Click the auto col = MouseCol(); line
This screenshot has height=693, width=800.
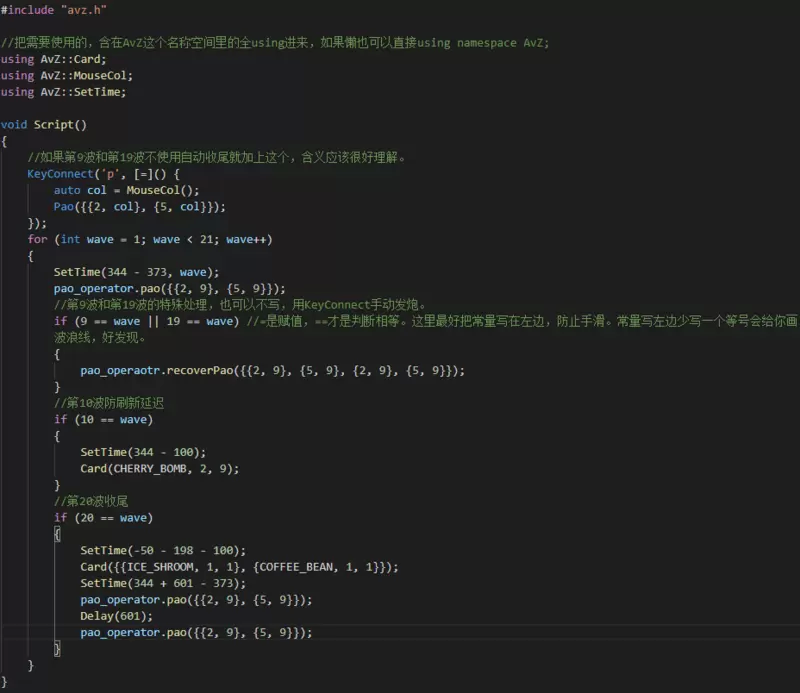tap(127, 190)
